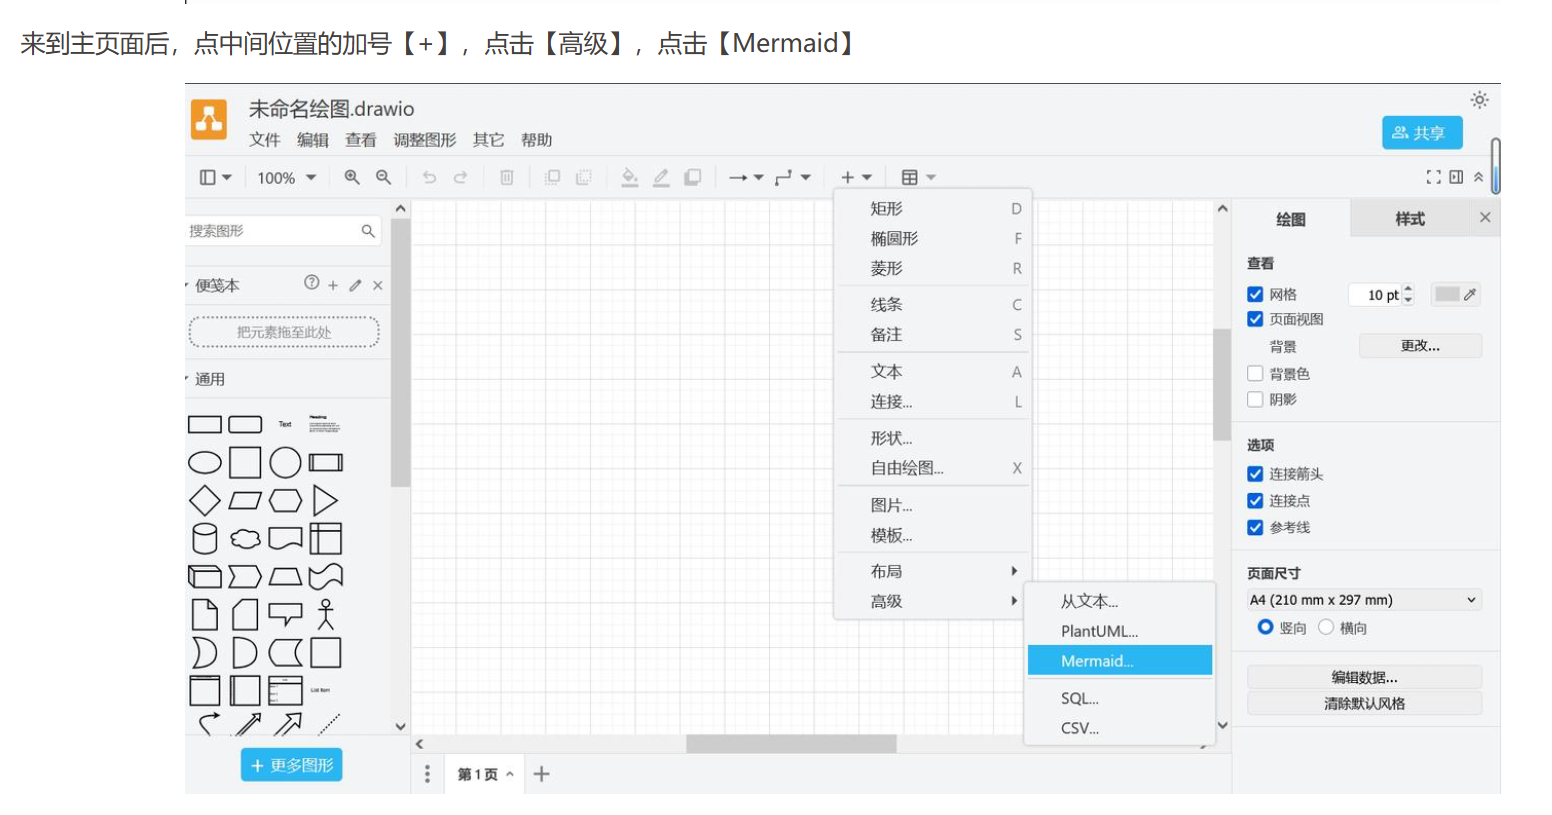Choose PlantUML... from the submenu
The image size is (1552, 815).
[1120, 631]
